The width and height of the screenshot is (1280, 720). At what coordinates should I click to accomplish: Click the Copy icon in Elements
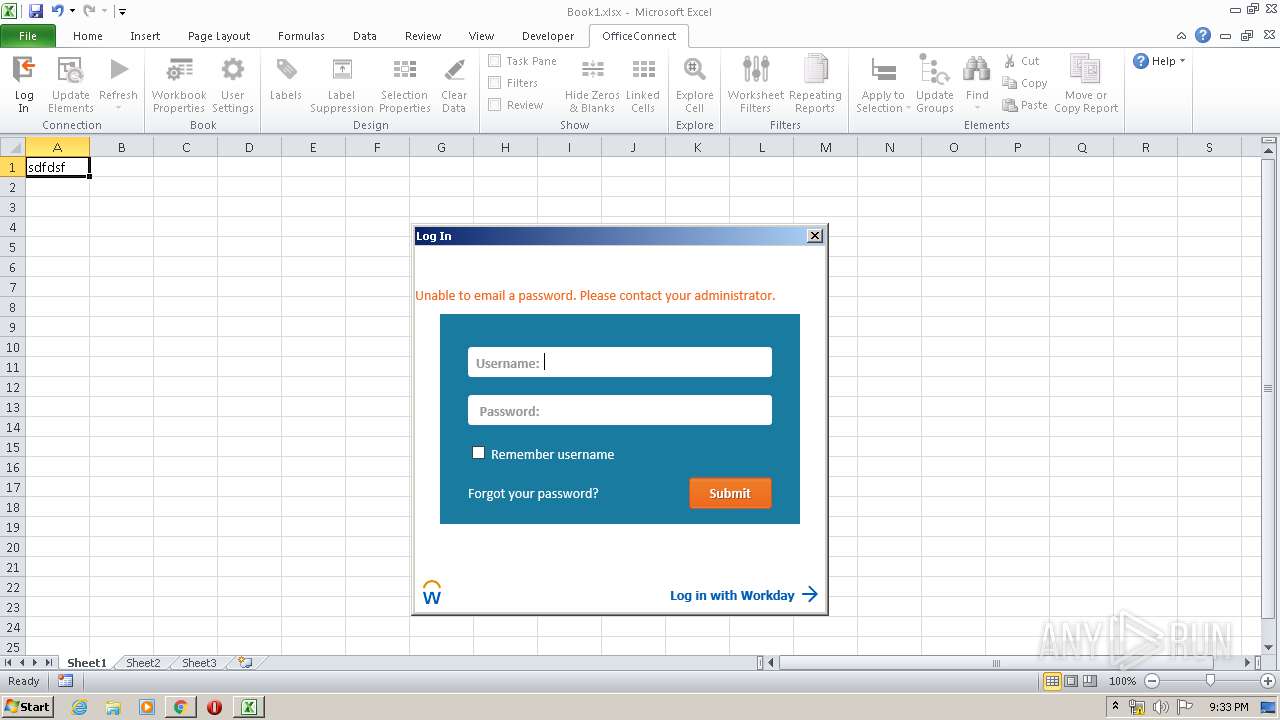click(x=1010, y=83)
